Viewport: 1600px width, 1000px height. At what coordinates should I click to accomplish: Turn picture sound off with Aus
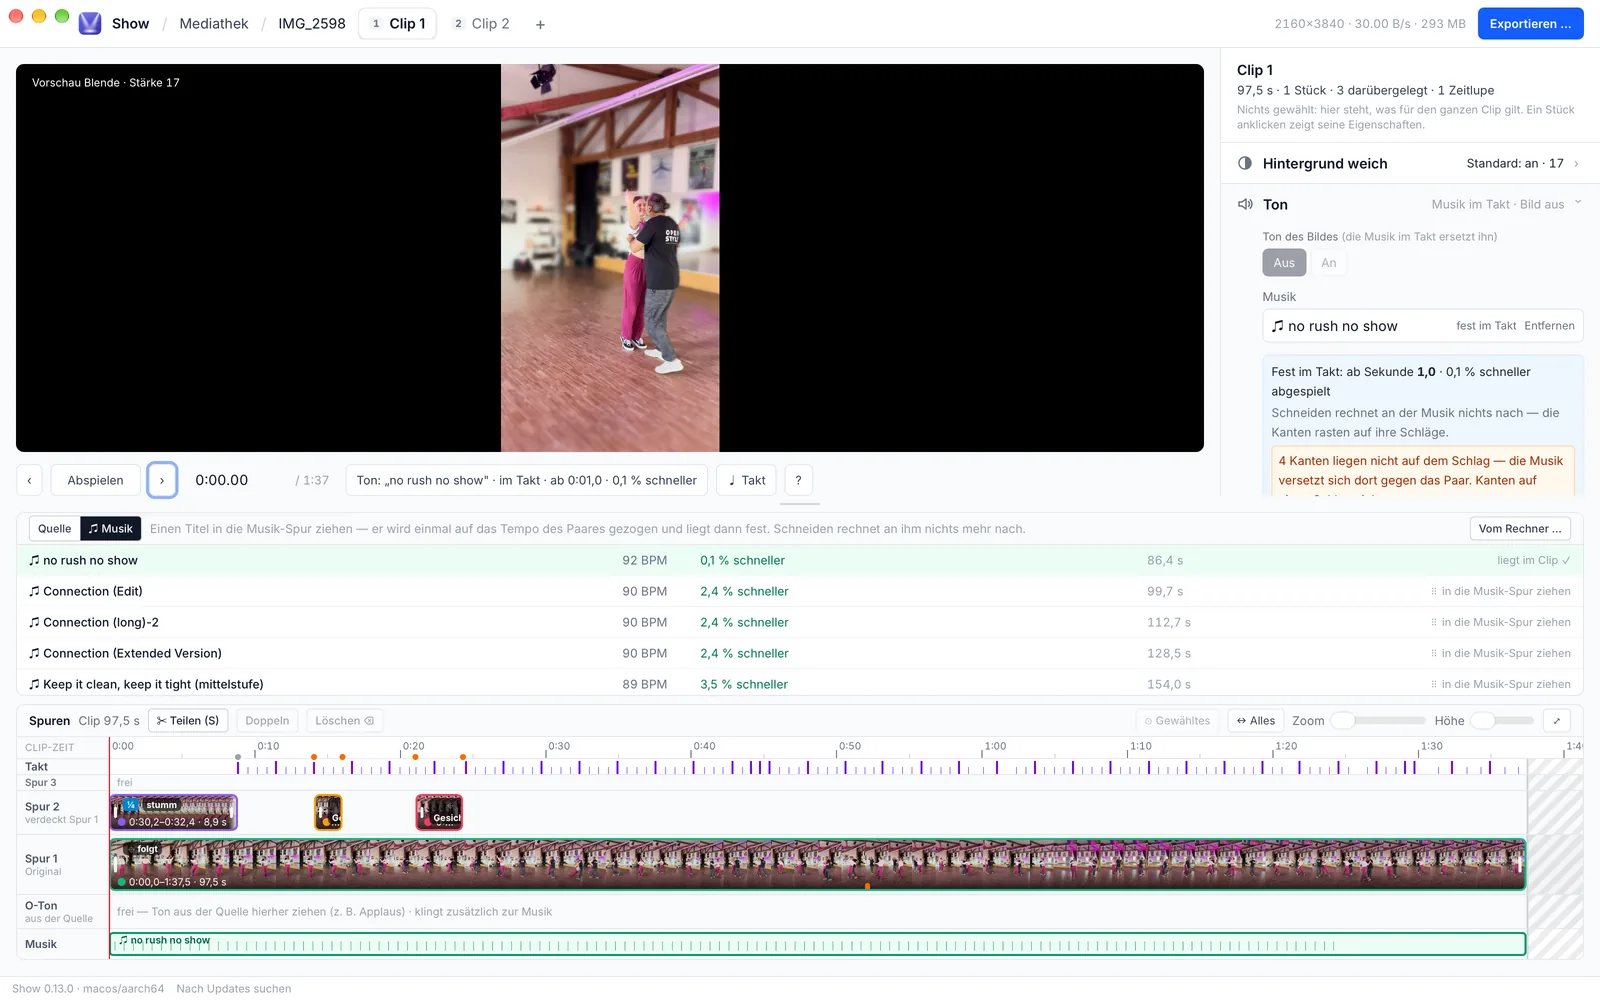(1284, 263)
